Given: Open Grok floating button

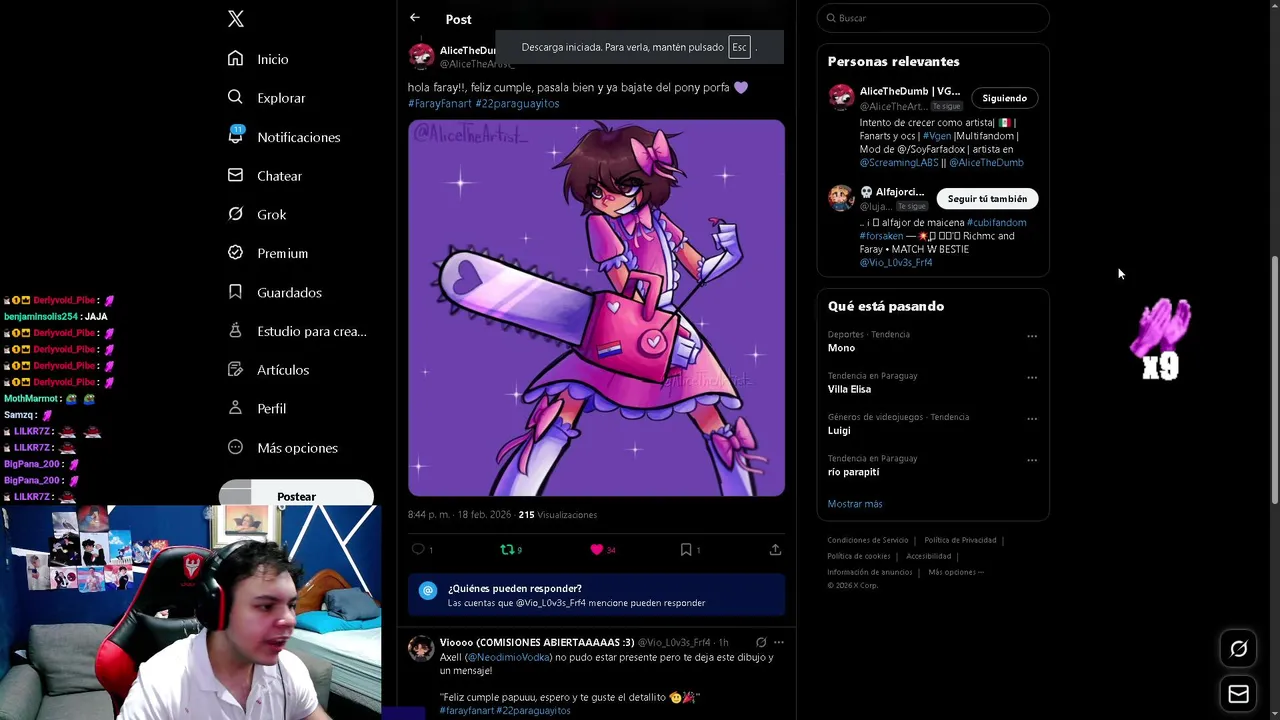Looking at the screenshot, I should 1238,649.
